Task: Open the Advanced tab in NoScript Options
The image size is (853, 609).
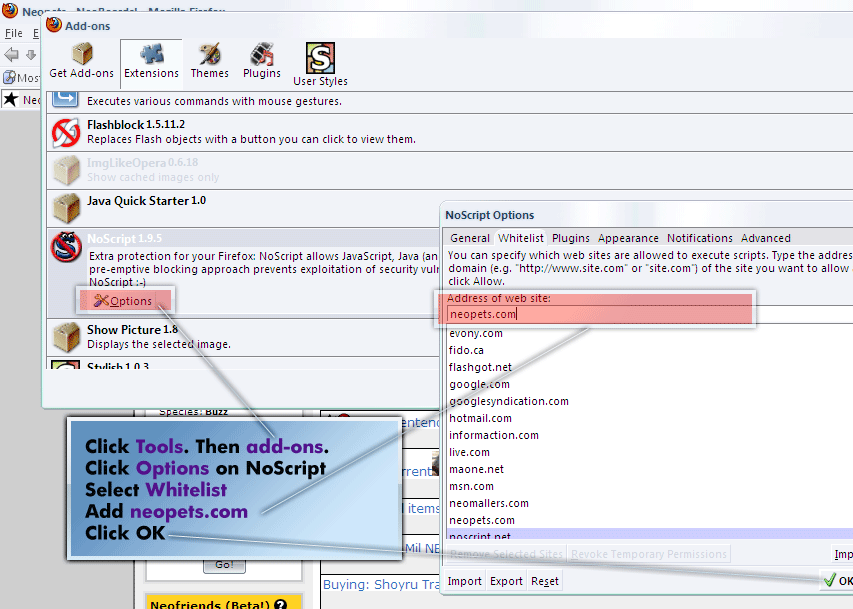Action: pos(765,238)
